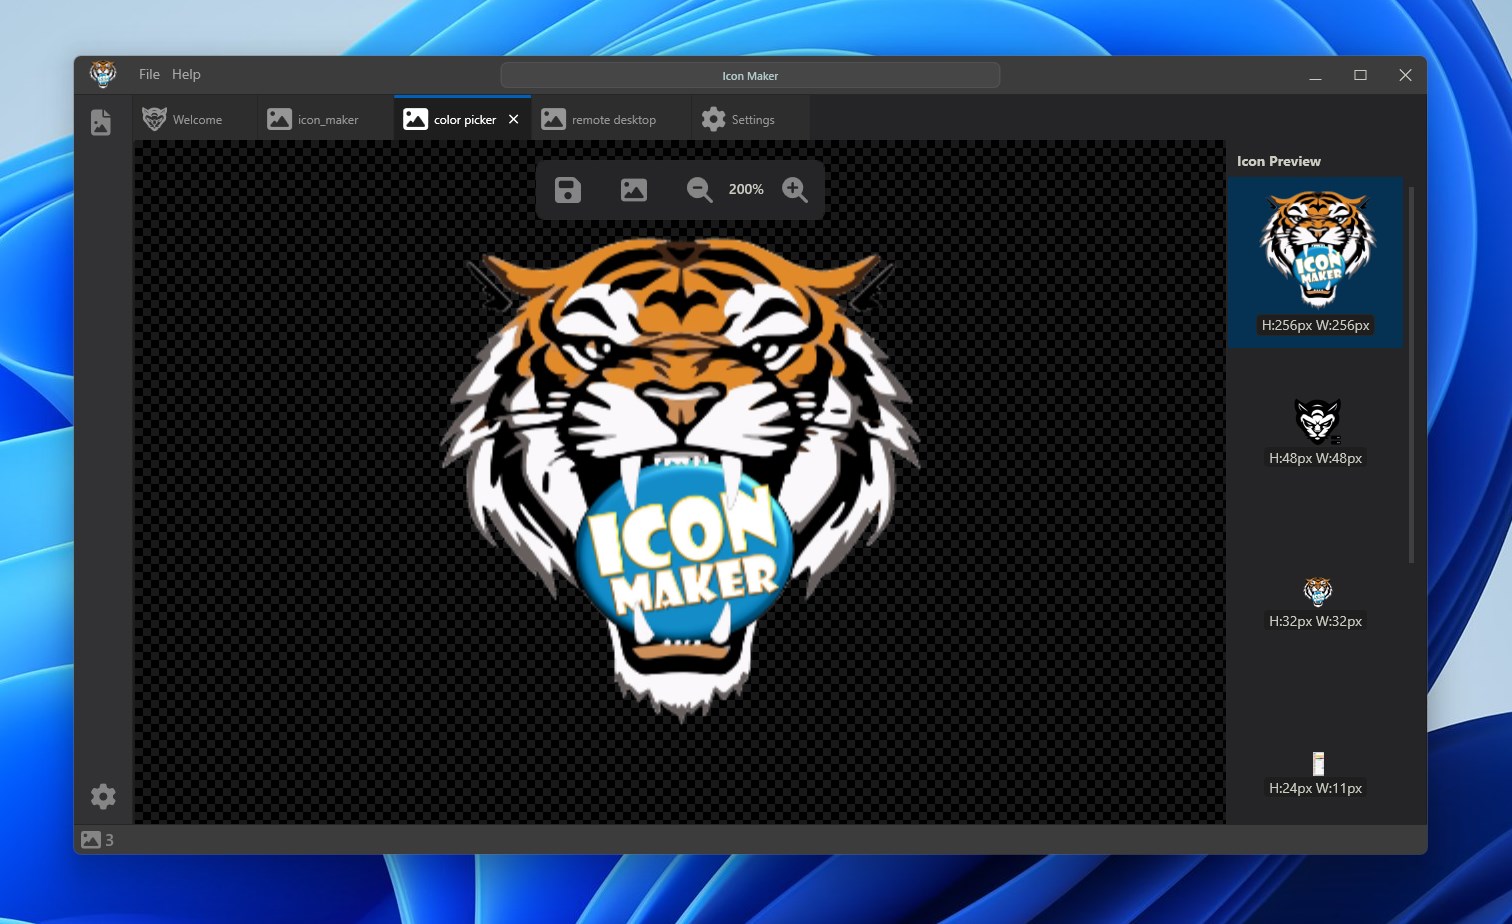The width and height of the screenshot is (1512, 924).
Task: Open a new image file from the sidebar
Action: 100,121
